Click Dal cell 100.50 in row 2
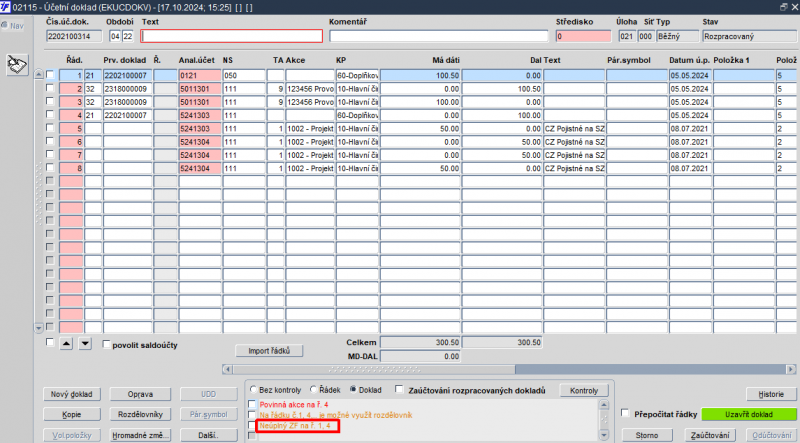This screenshot has width=800, height=443. 502,88
